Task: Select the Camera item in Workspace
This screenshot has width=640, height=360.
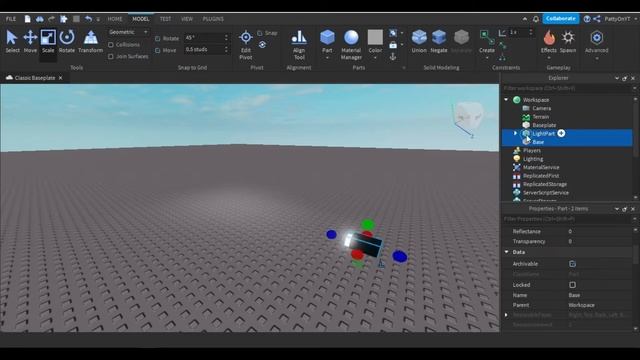Action: pyautogui.click(x=542, y=108)
